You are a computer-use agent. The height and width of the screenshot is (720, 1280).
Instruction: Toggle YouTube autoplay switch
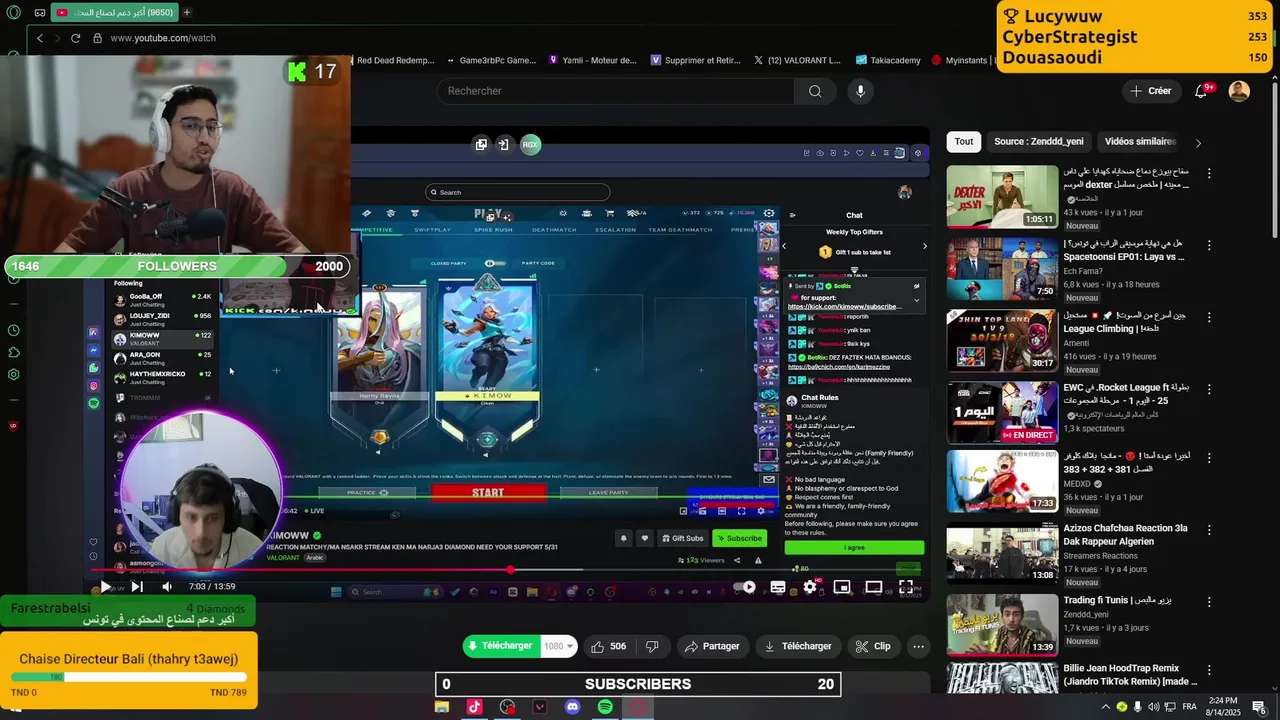tap(744, 587)
